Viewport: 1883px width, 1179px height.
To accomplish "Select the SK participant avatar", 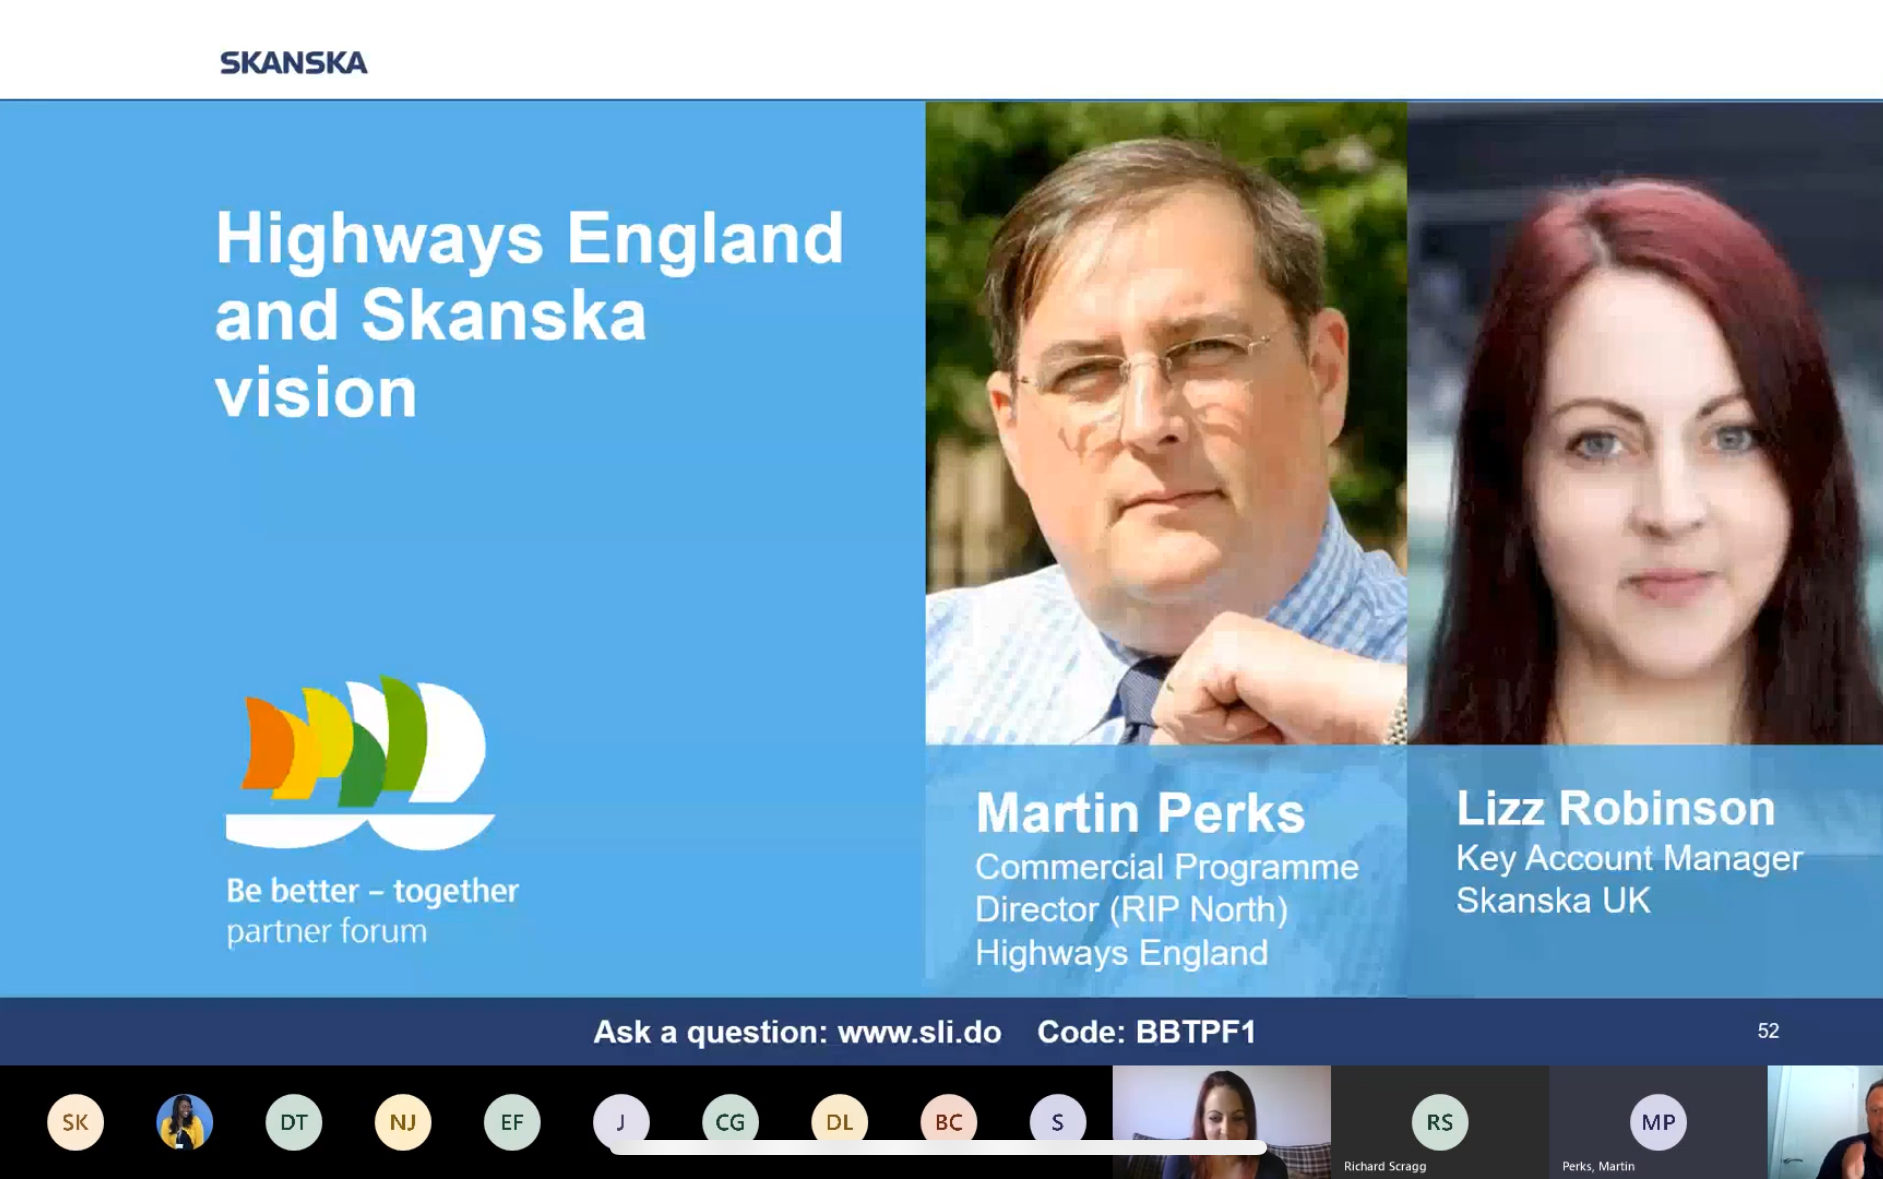I will tap(75, 1122).
